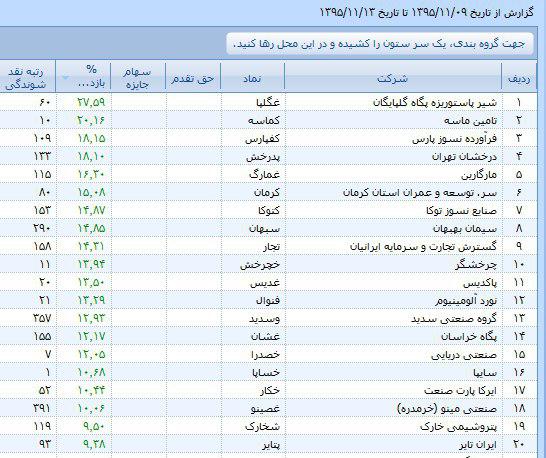Select company تامین ماسه
The image size is (546, 458).
(x=471, y=120)
